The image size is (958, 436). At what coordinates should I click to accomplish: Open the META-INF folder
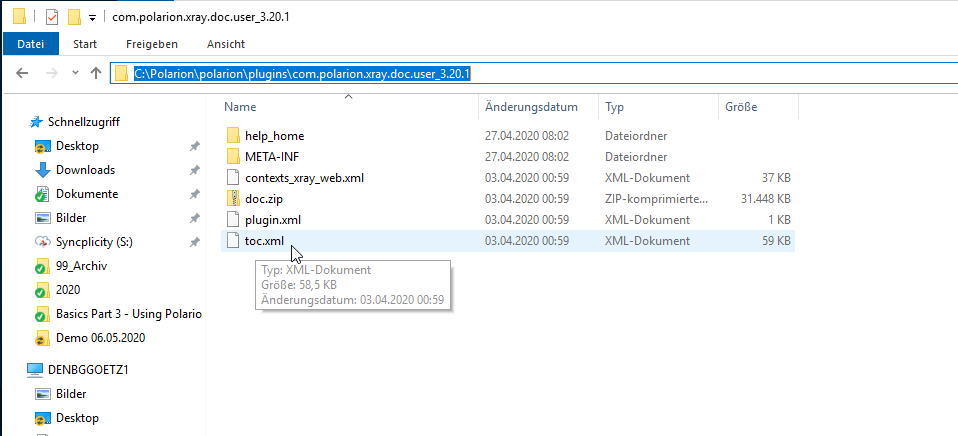tap(271, 156)
